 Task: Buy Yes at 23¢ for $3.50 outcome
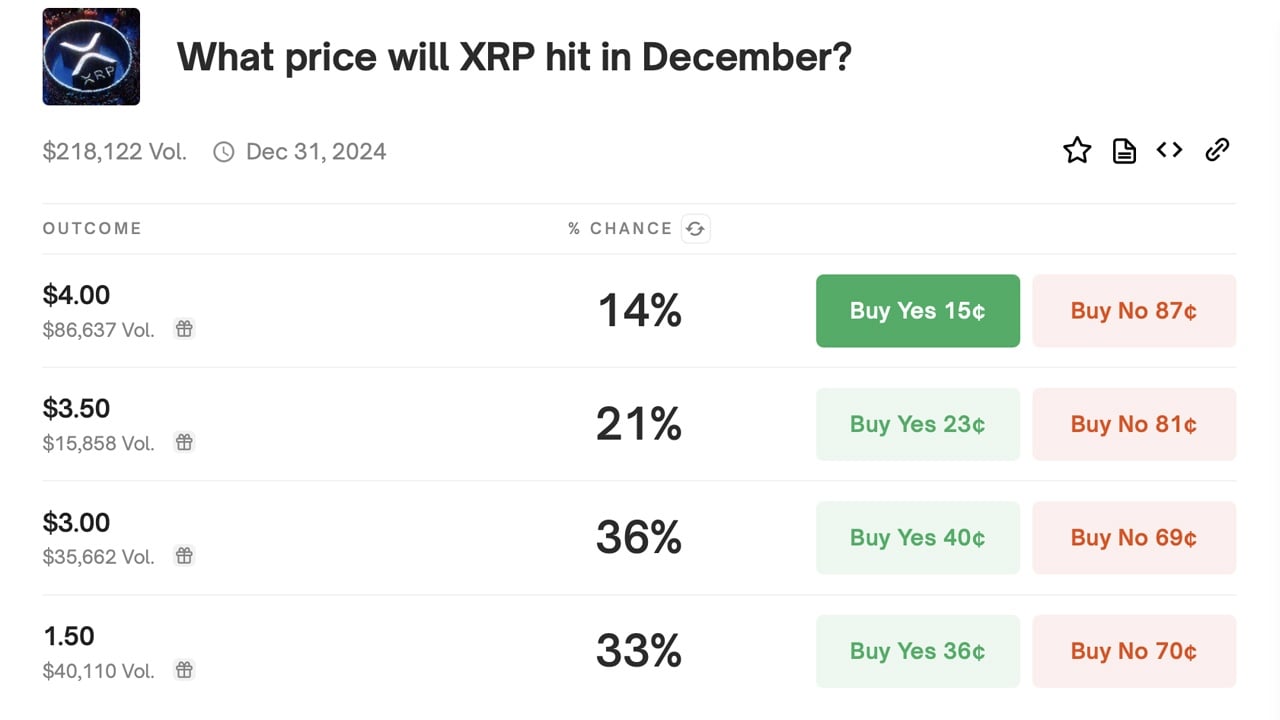point(917,424)
